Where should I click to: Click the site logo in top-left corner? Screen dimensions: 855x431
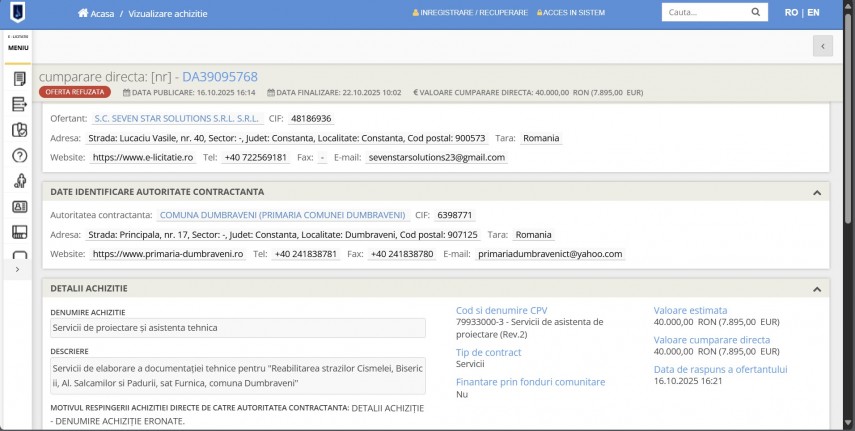[19, 14]
